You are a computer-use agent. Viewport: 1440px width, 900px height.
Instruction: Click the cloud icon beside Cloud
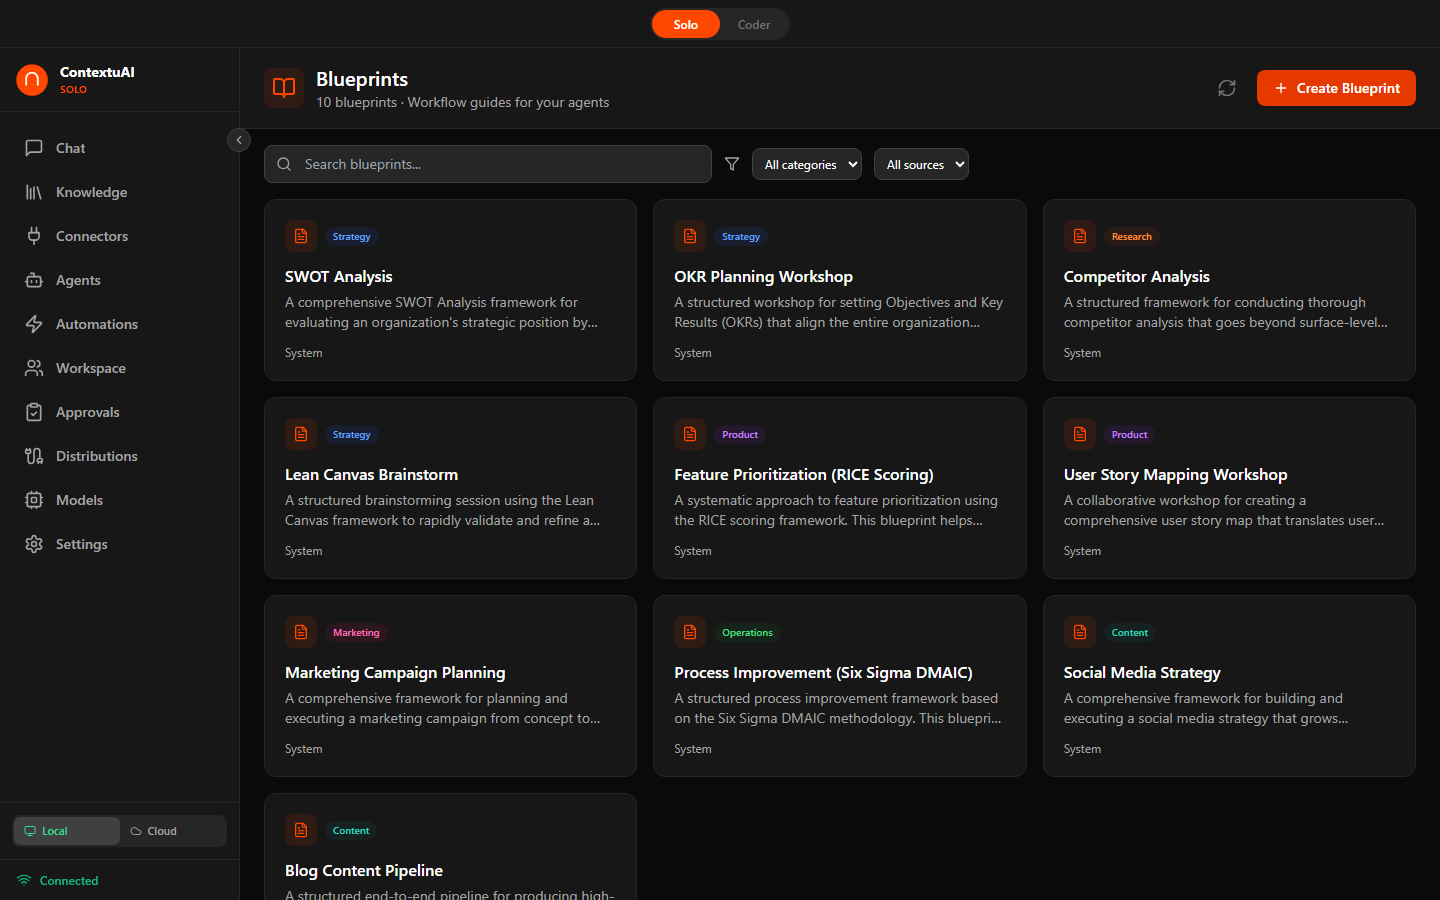136,831
